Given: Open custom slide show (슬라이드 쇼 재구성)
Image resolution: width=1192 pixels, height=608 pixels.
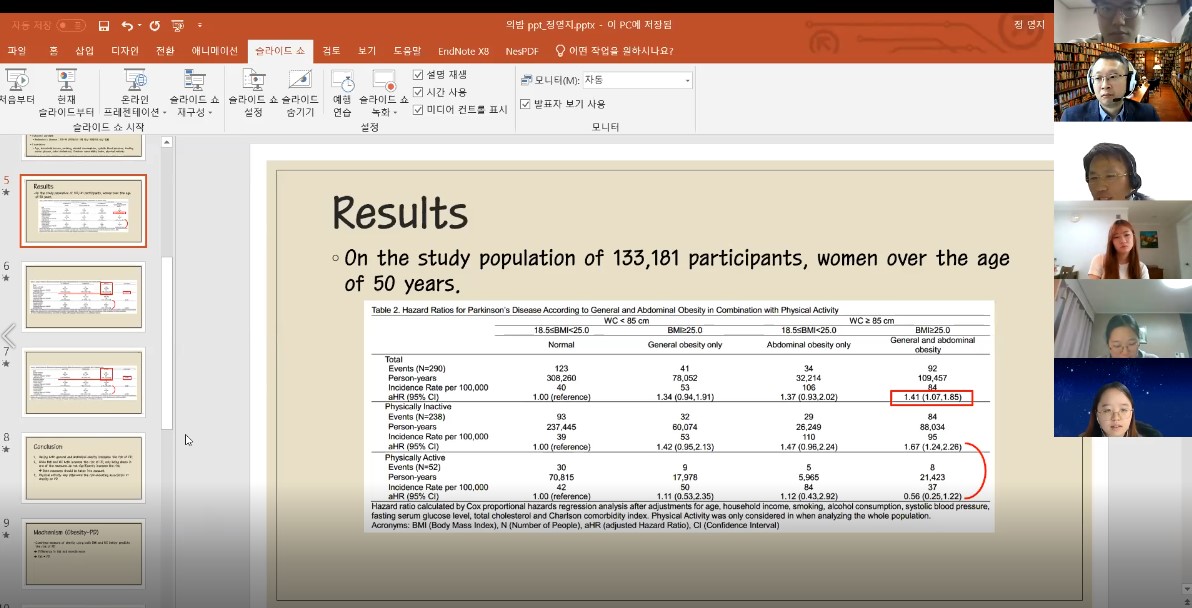Looking at the screenshot, I should [194, 93].
